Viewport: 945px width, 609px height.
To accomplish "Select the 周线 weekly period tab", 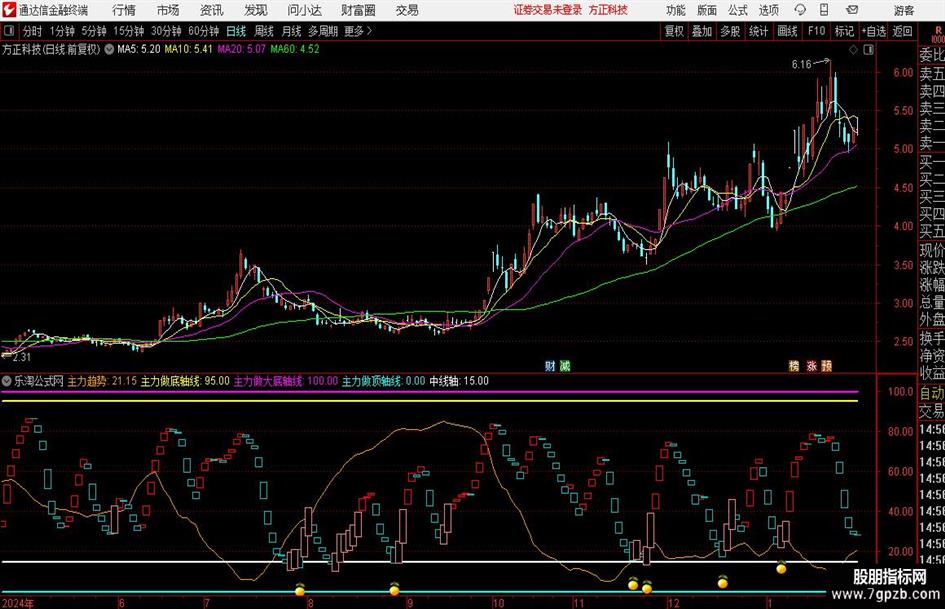I will (x=264, y=31).
